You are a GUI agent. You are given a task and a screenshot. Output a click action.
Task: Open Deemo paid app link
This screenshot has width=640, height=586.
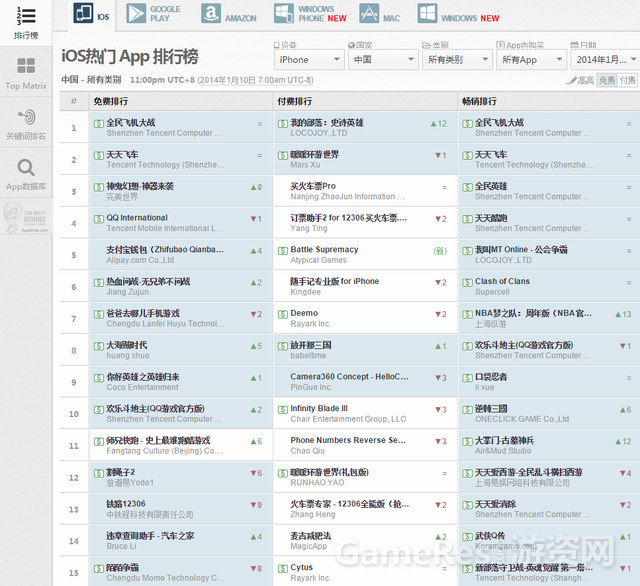coord(304,313)
